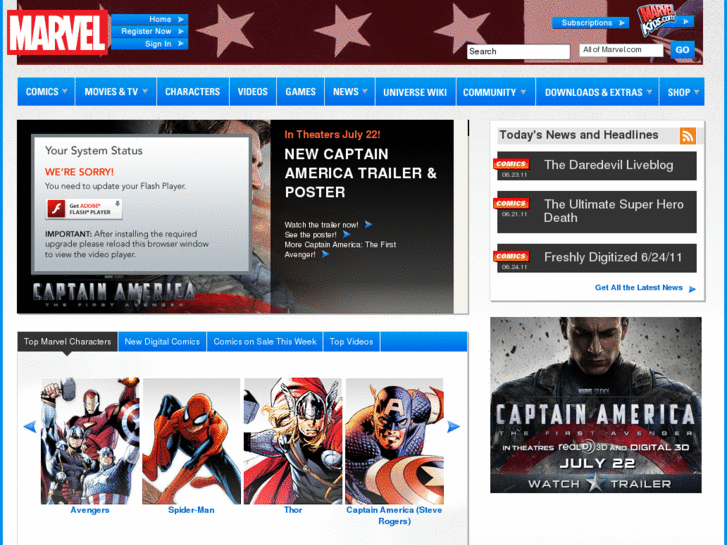
Task: Click the Marvel Kids logo
Action: (658, 20)
